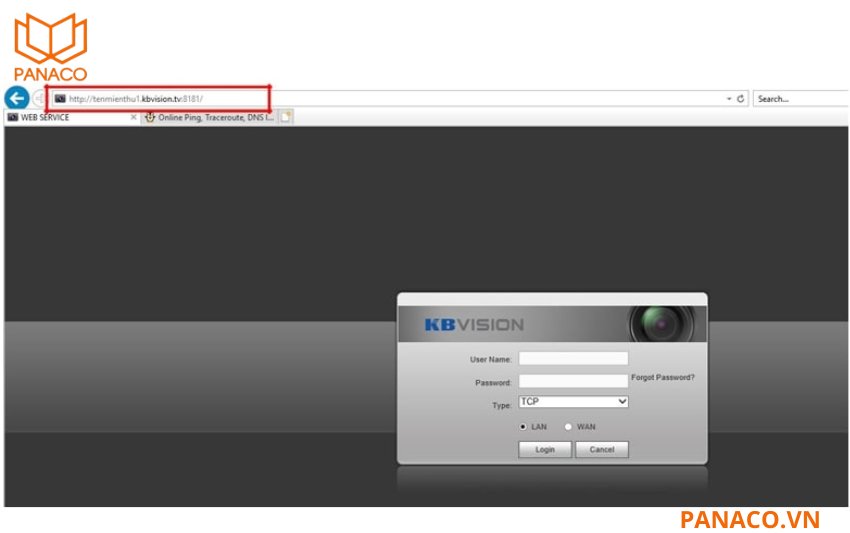
Task: Open a new browser tab
Action: pyautogui.click(x=286, y=117)
